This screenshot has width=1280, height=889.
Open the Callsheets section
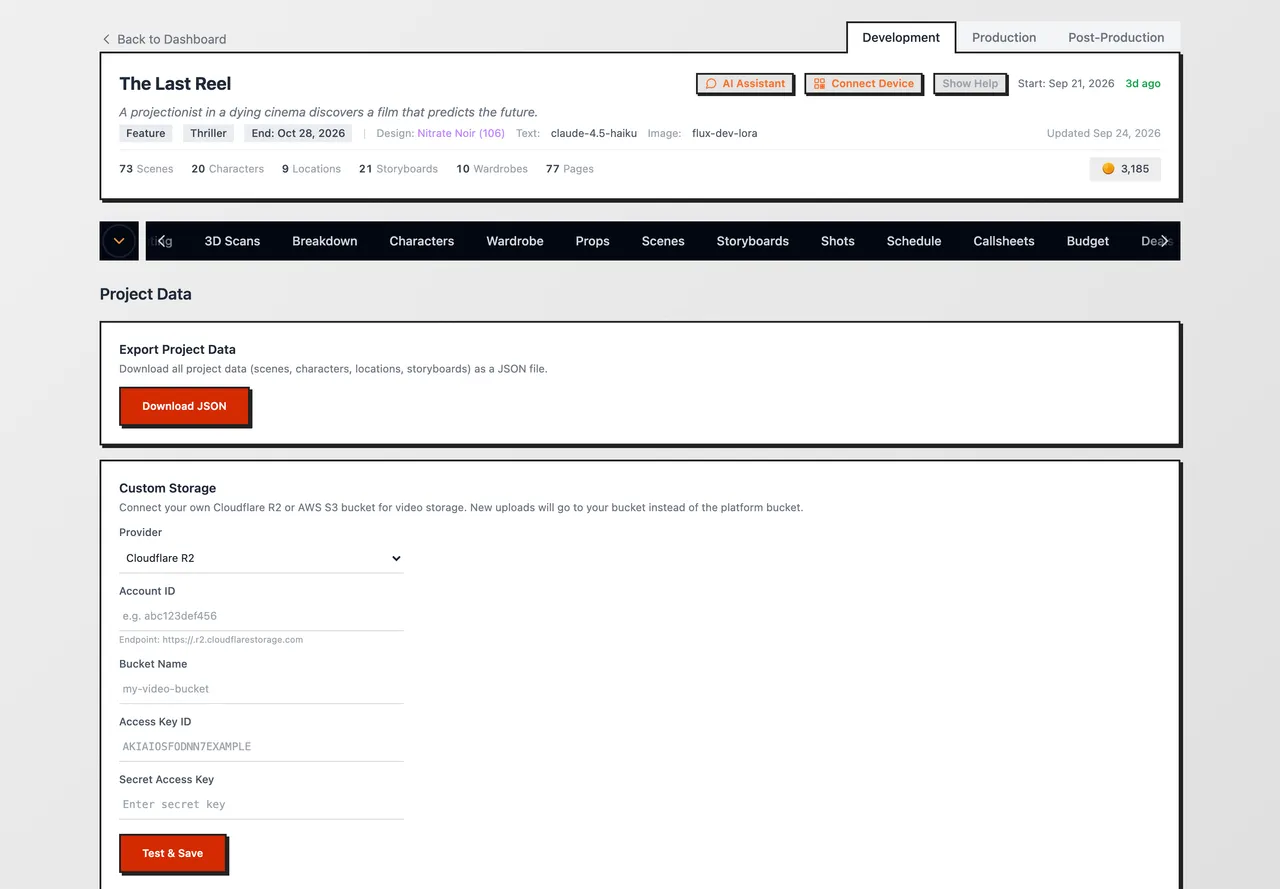[x=1004, y=241]
